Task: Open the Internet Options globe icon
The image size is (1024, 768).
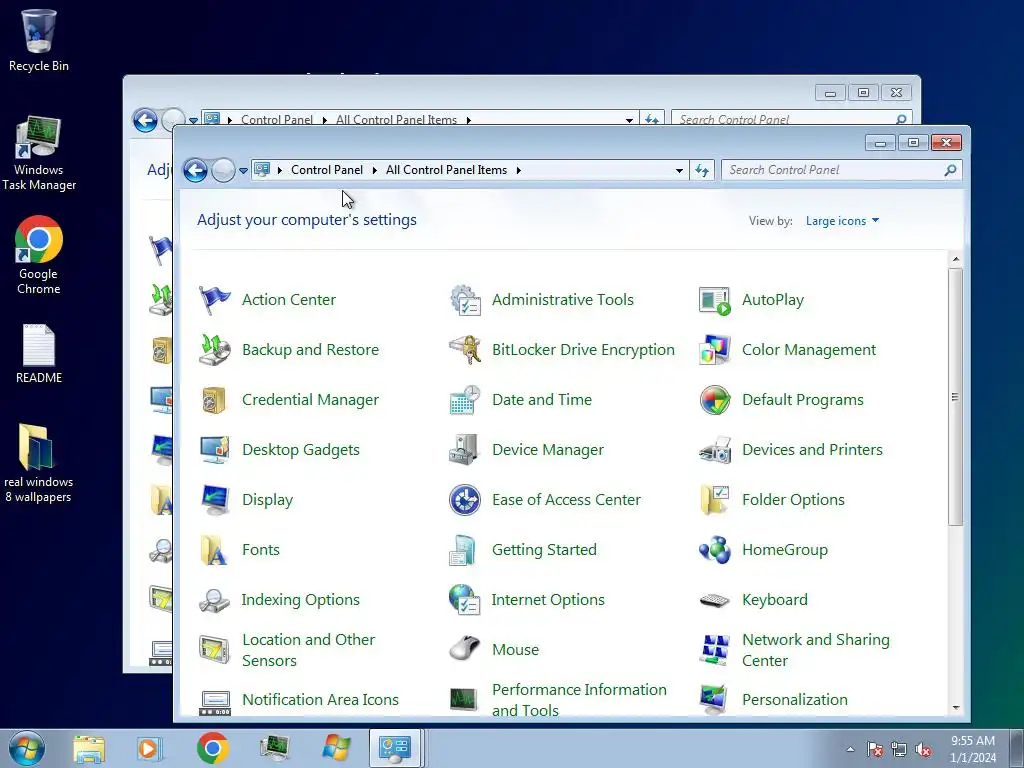Action: pos(465,600)
